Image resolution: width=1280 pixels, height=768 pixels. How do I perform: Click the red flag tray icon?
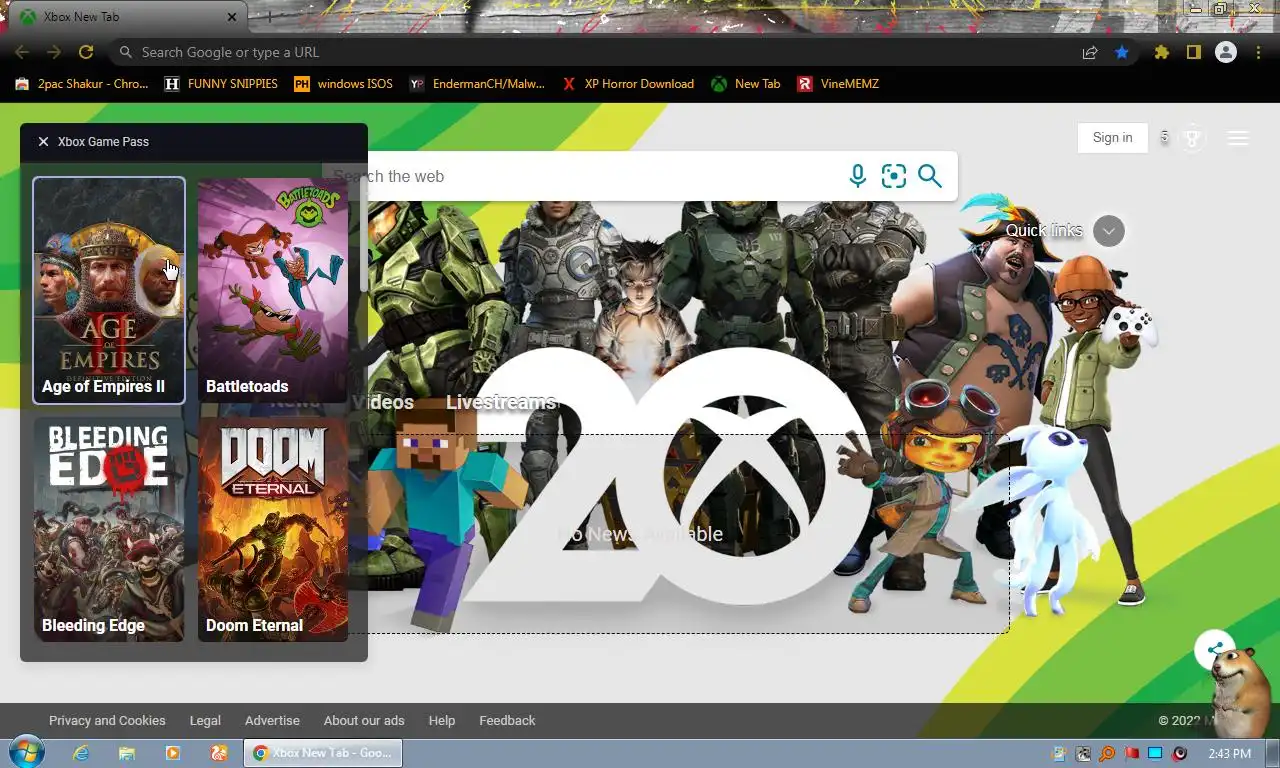coord(1132,754)
